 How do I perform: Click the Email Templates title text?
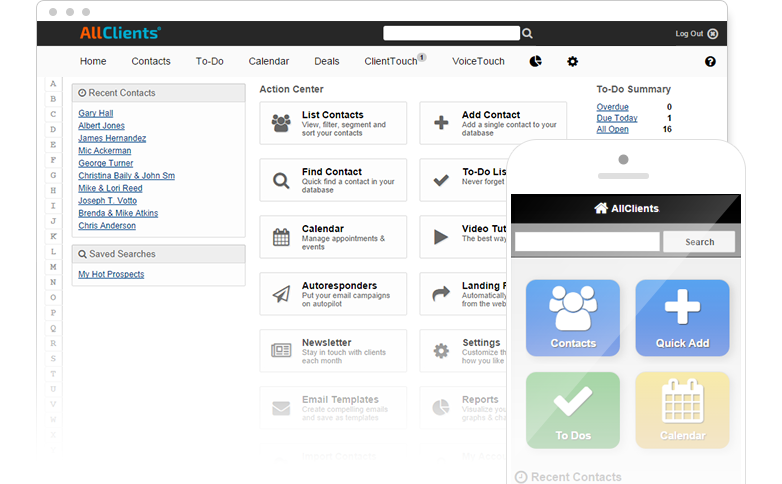point(340,399)
